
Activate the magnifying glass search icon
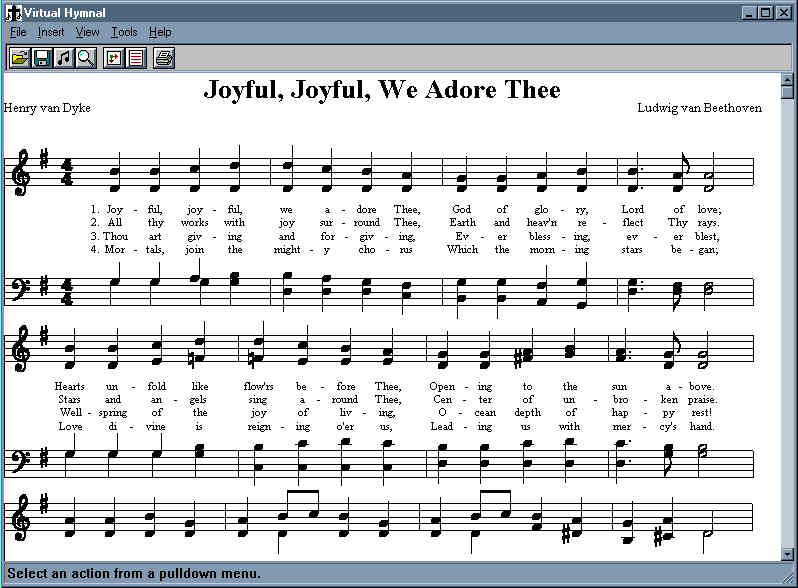pos(86,58)
